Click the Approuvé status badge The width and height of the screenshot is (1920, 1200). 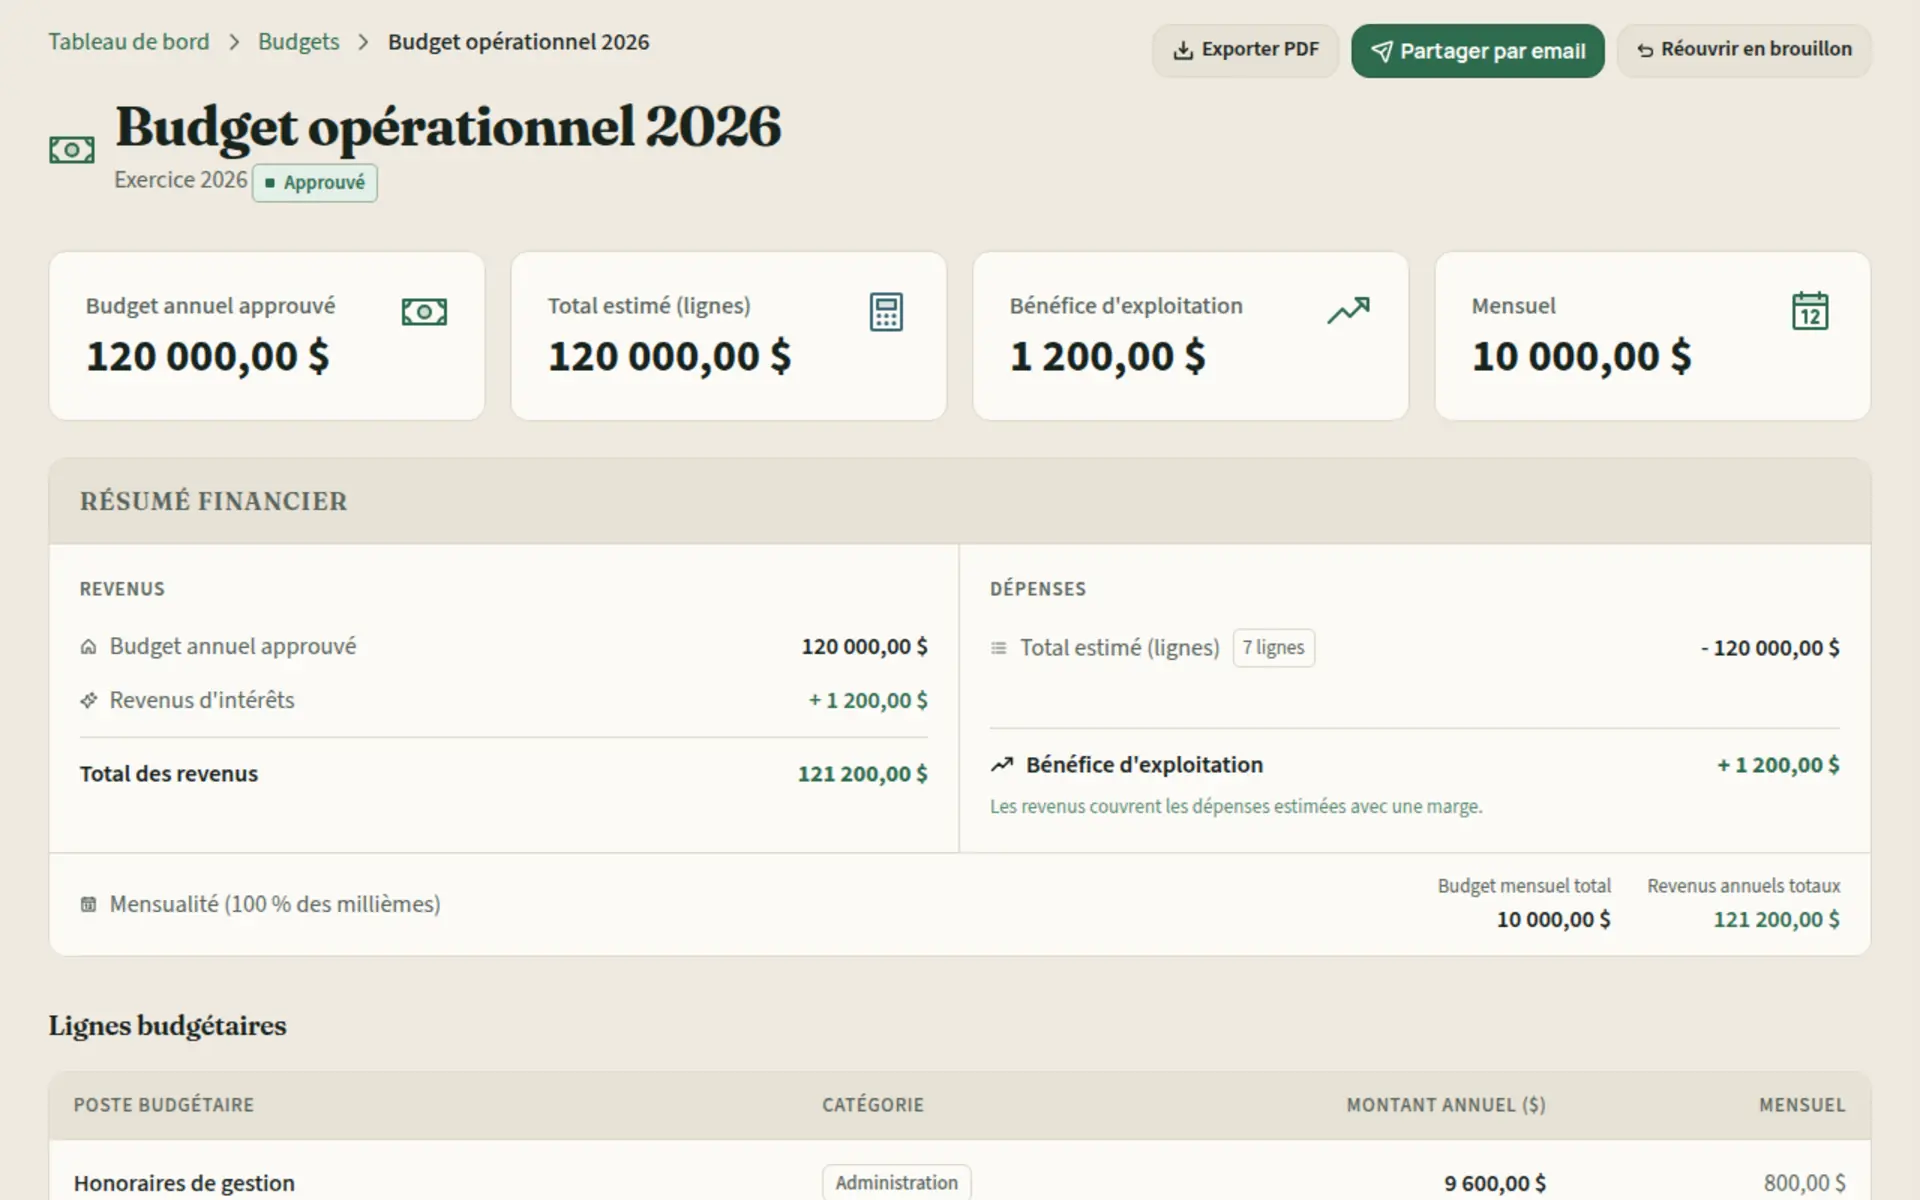coord(314,183)
